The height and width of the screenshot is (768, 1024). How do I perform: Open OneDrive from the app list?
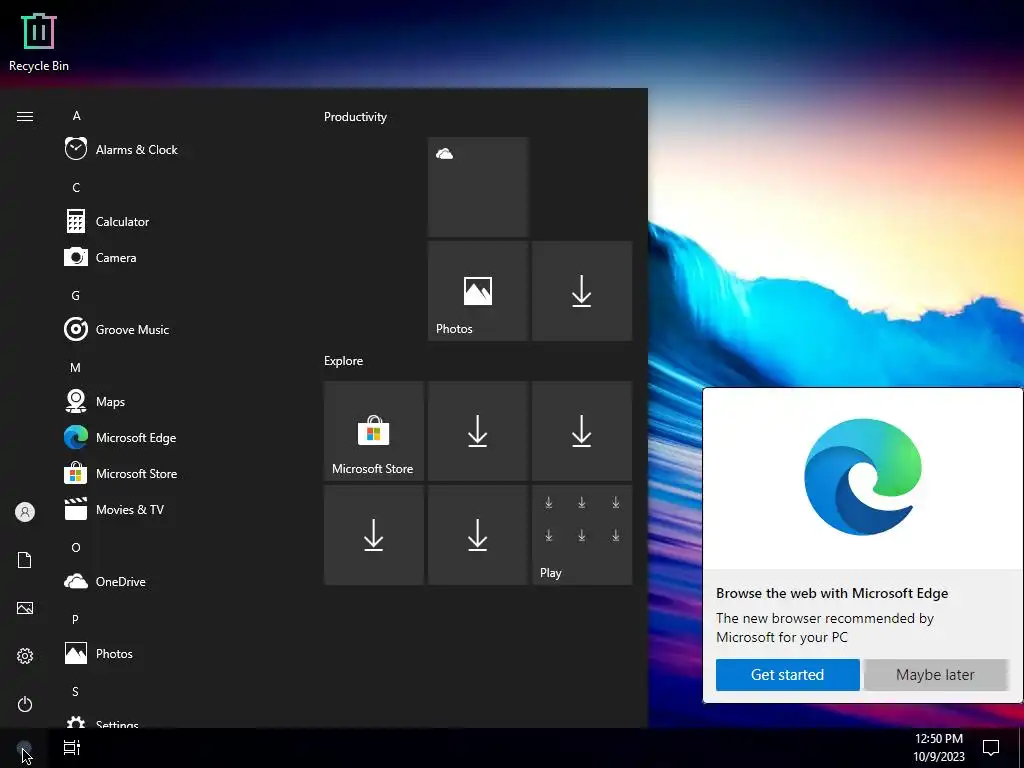[x=105, y=581]
